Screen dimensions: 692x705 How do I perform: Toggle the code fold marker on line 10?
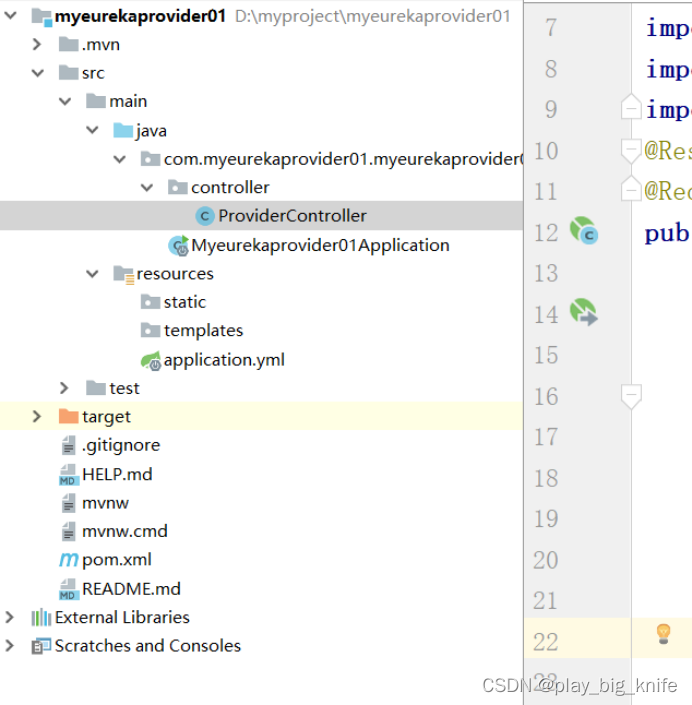click(631, 151)
